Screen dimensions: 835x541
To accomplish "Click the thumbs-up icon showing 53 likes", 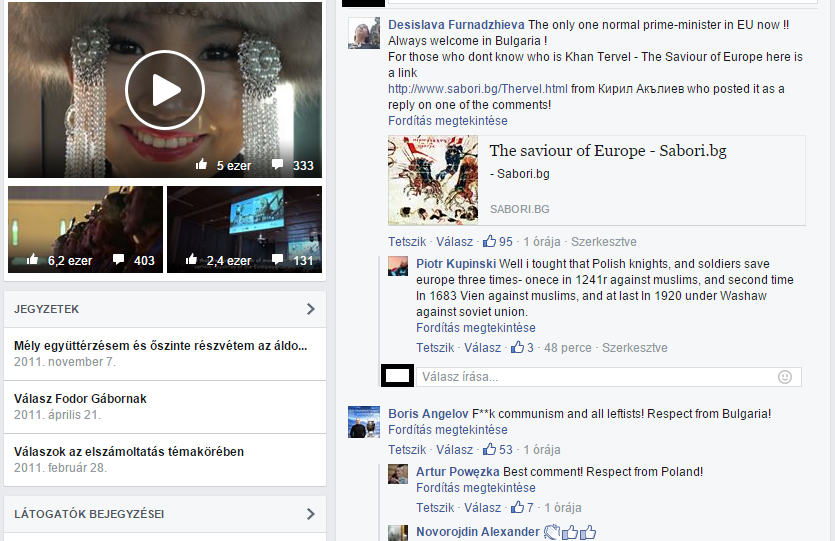I will (x=489, y=449).
